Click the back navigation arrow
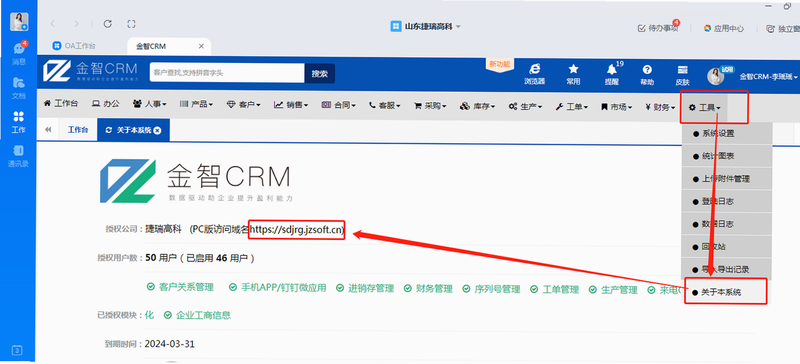Image resolution: width=800 pixels, height=364 pixels. coord(53,23)
